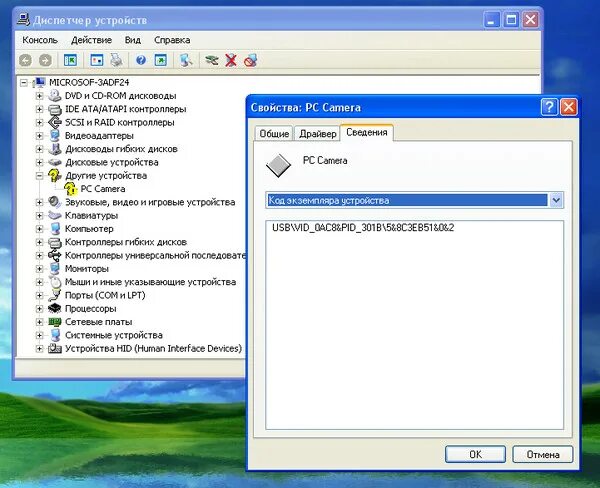Click the blue Help question mark icon
Screen dimensions: 600x488
pyautogui.click(x=141, y=60)
